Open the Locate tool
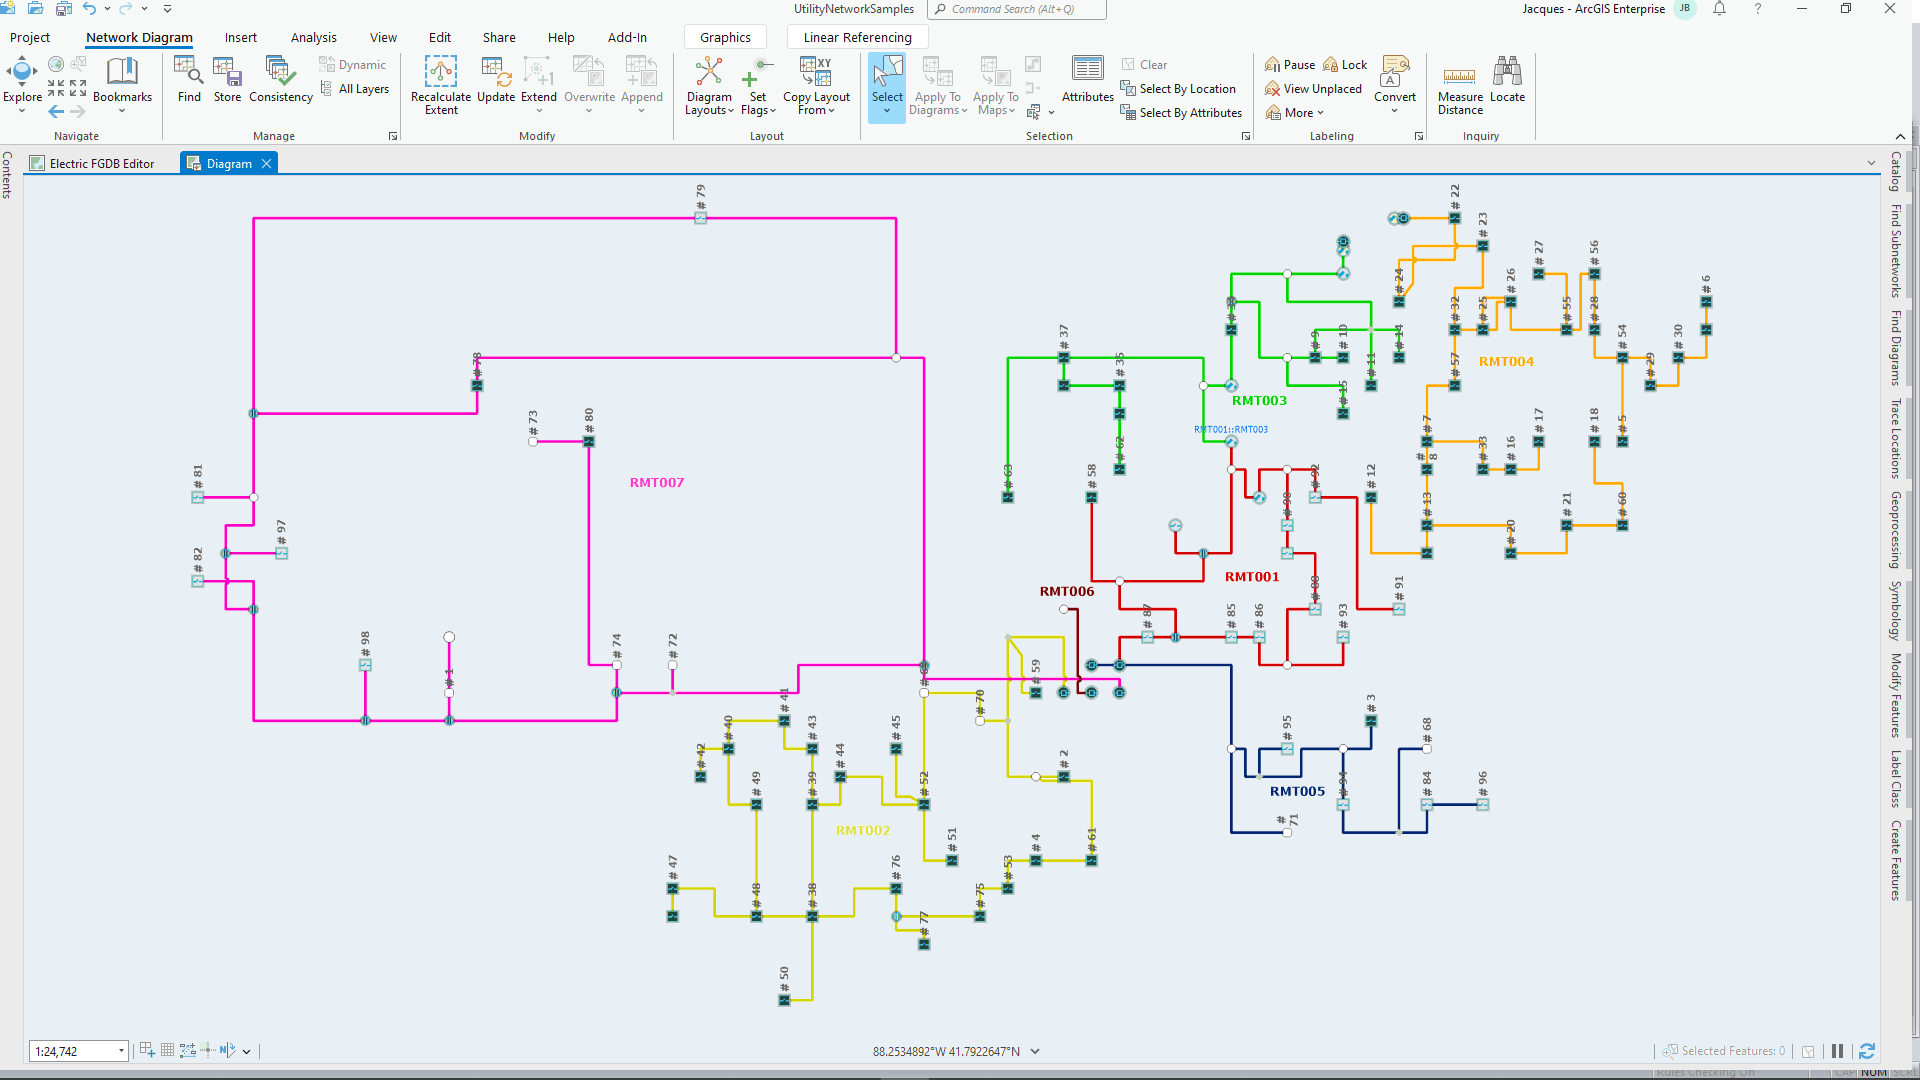The height and width of the screenshot is (1080, 1920). tap(1508, 80)
